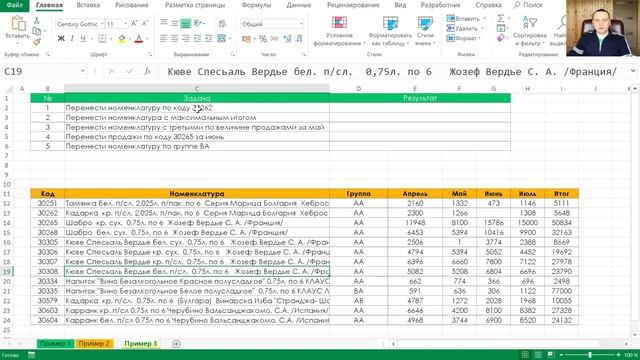This screenshot has width=640, height=360.
Task: Toggle the highlighted bottom align icon
Action: pos(185,23)
